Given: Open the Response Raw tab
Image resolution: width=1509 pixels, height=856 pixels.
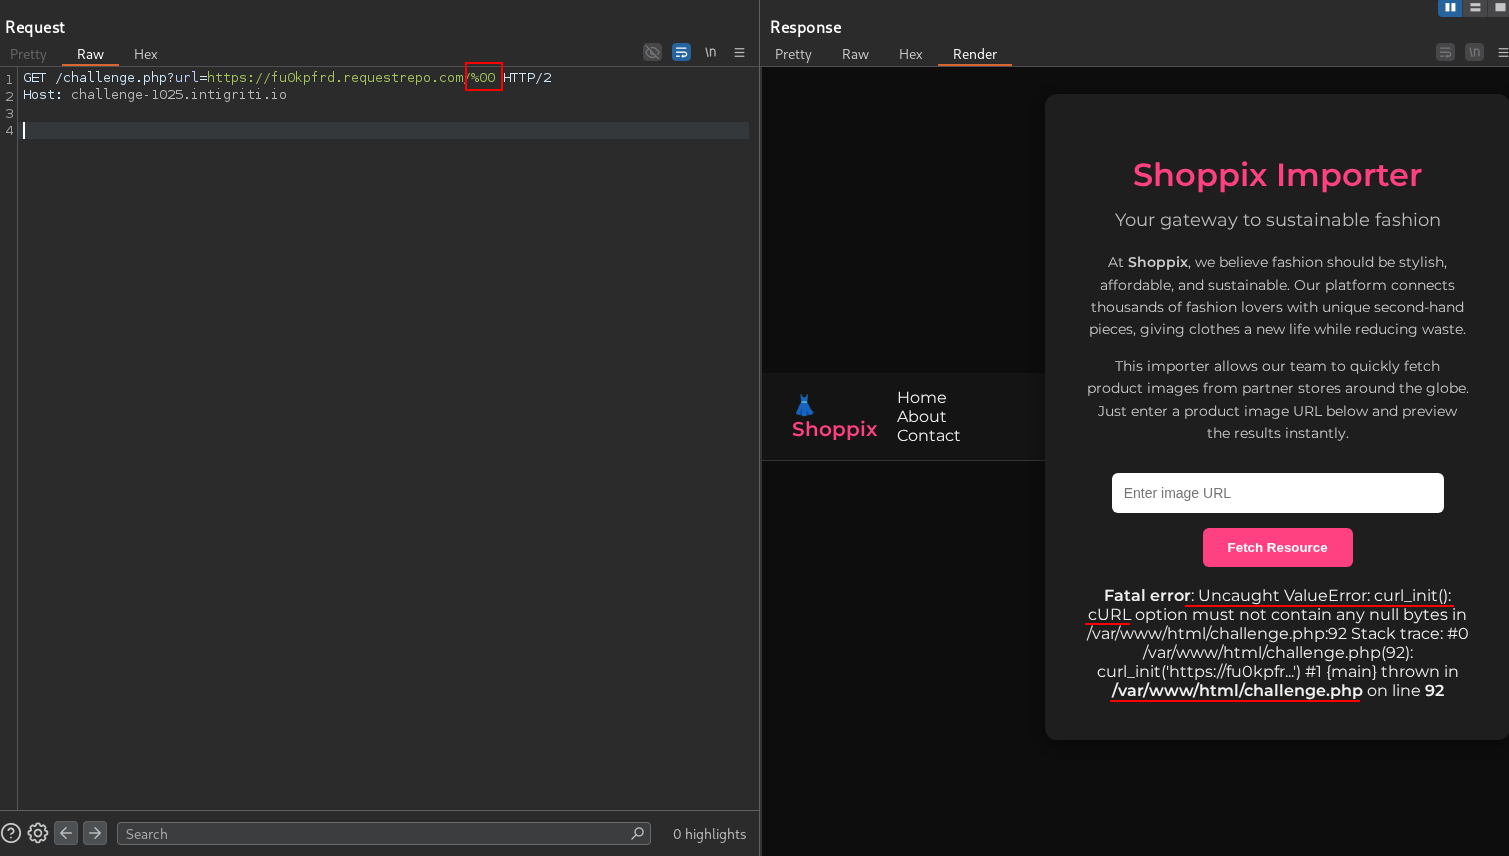Looking at the screenshot, I should coord(854,54).
